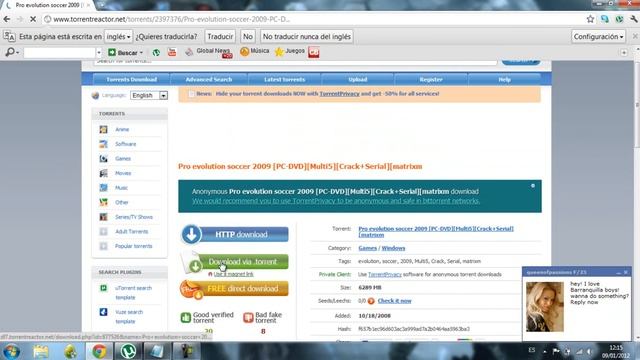
Task: Open uTorrent from the taskbar
Action: point(129,351)
